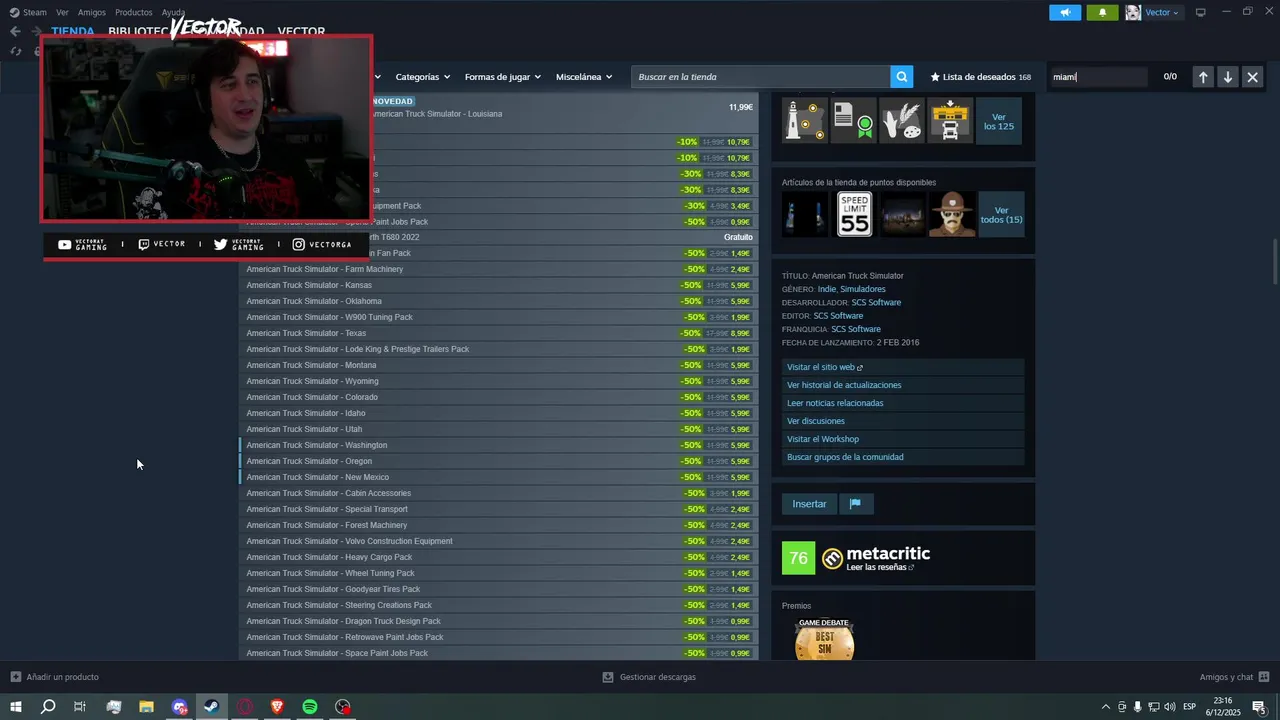Click the report flag button

coord(855,504)
